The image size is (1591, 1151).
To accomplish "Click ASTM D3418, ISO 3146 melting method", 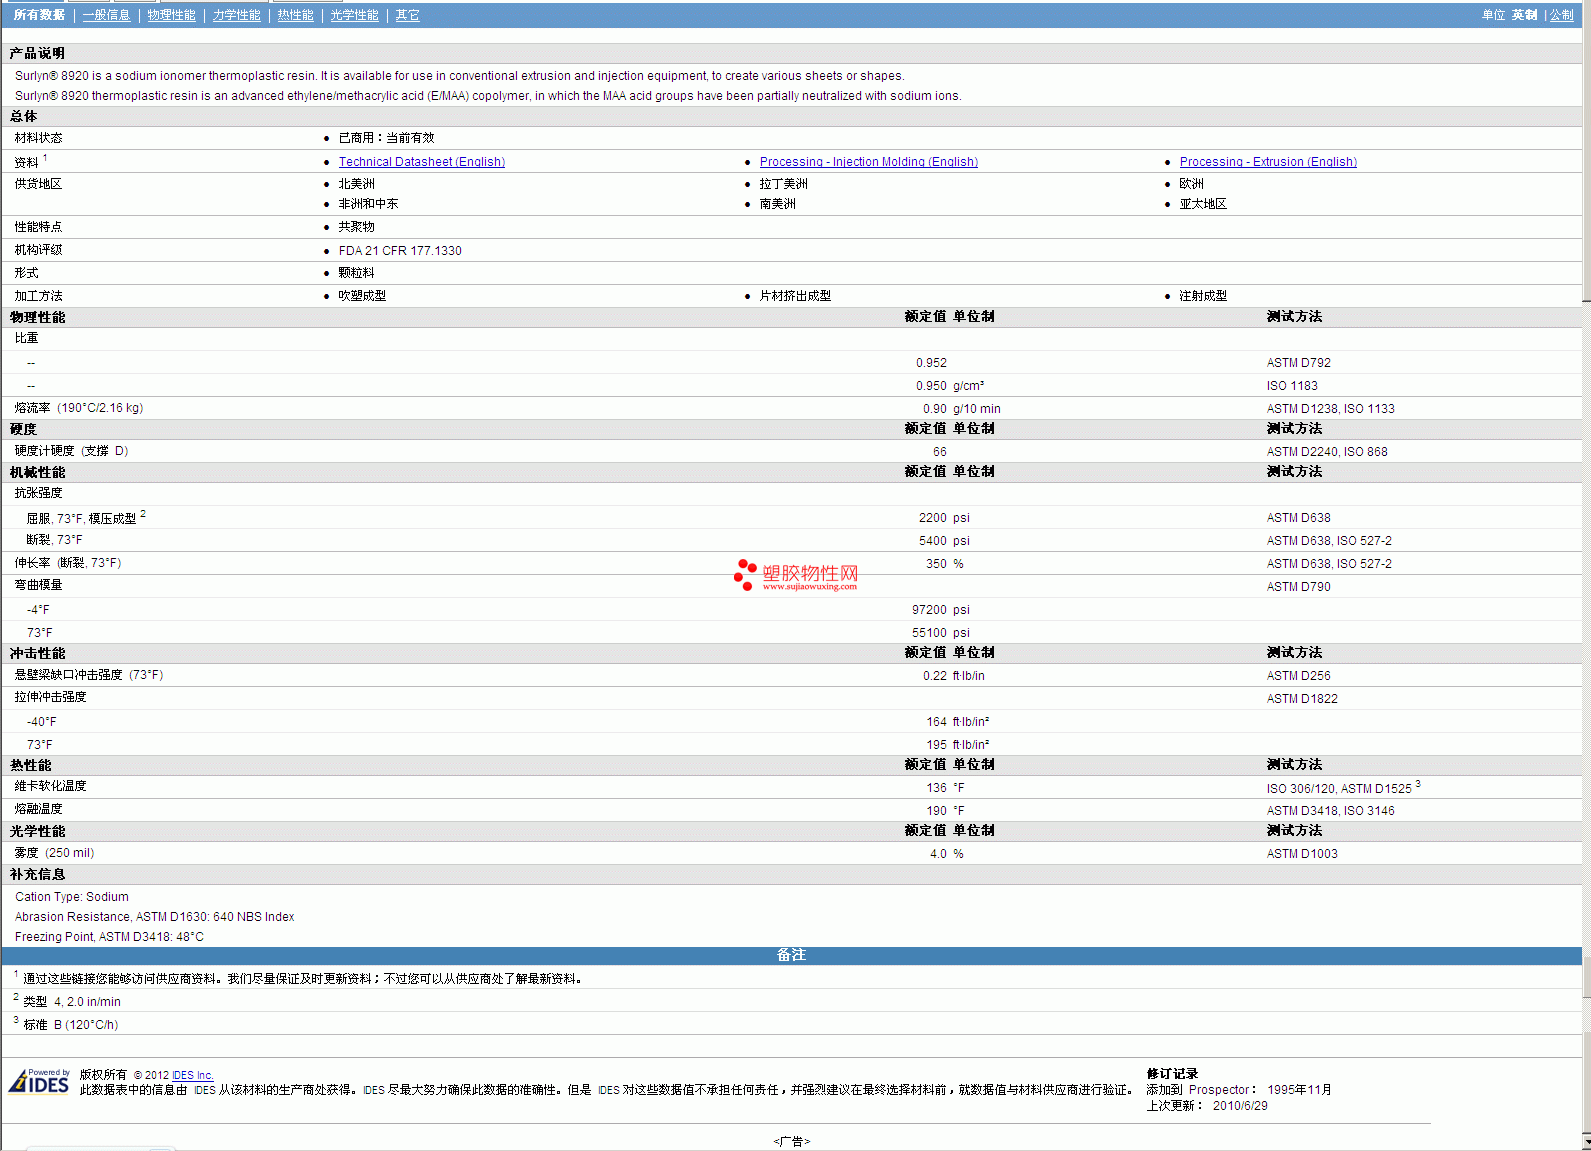I will tap(1330, 811).
